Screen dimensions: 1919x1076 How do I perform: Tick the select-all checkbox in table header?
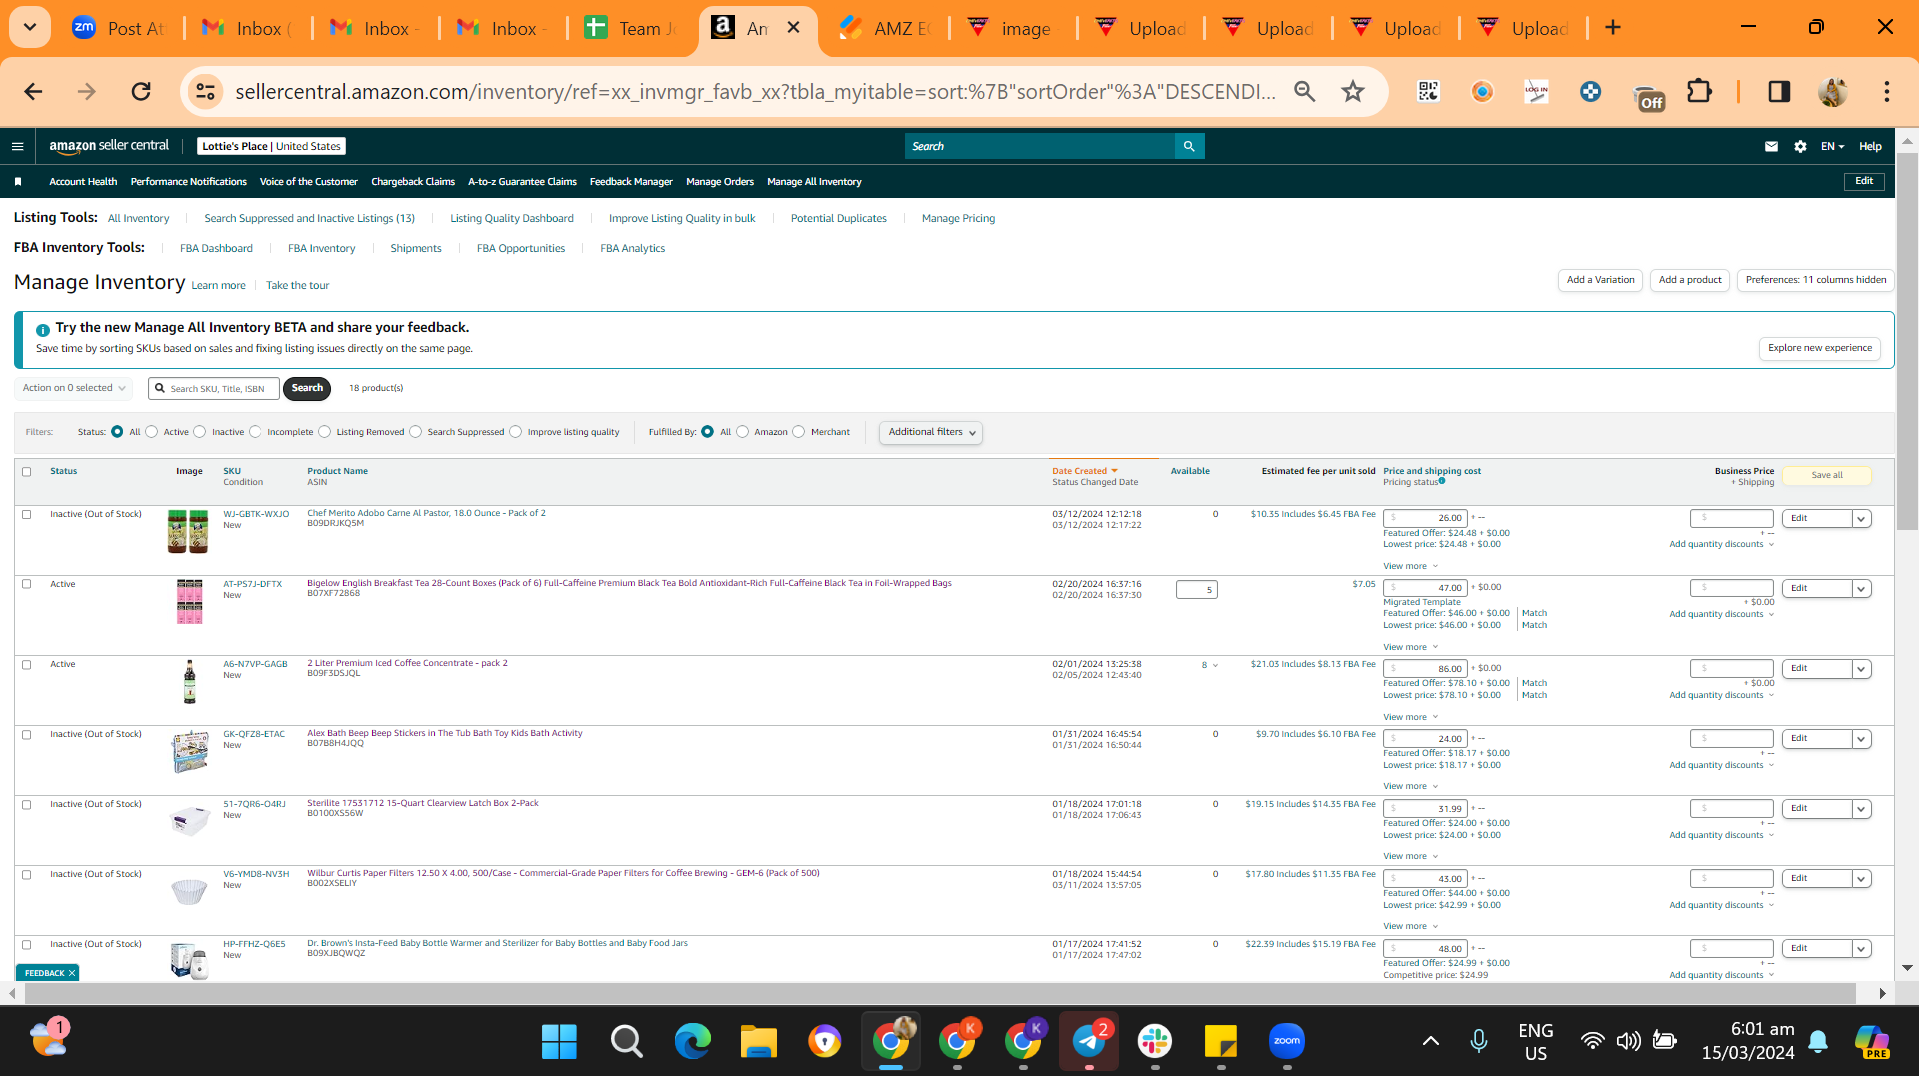pyautogui.click(x=27, y=472)
